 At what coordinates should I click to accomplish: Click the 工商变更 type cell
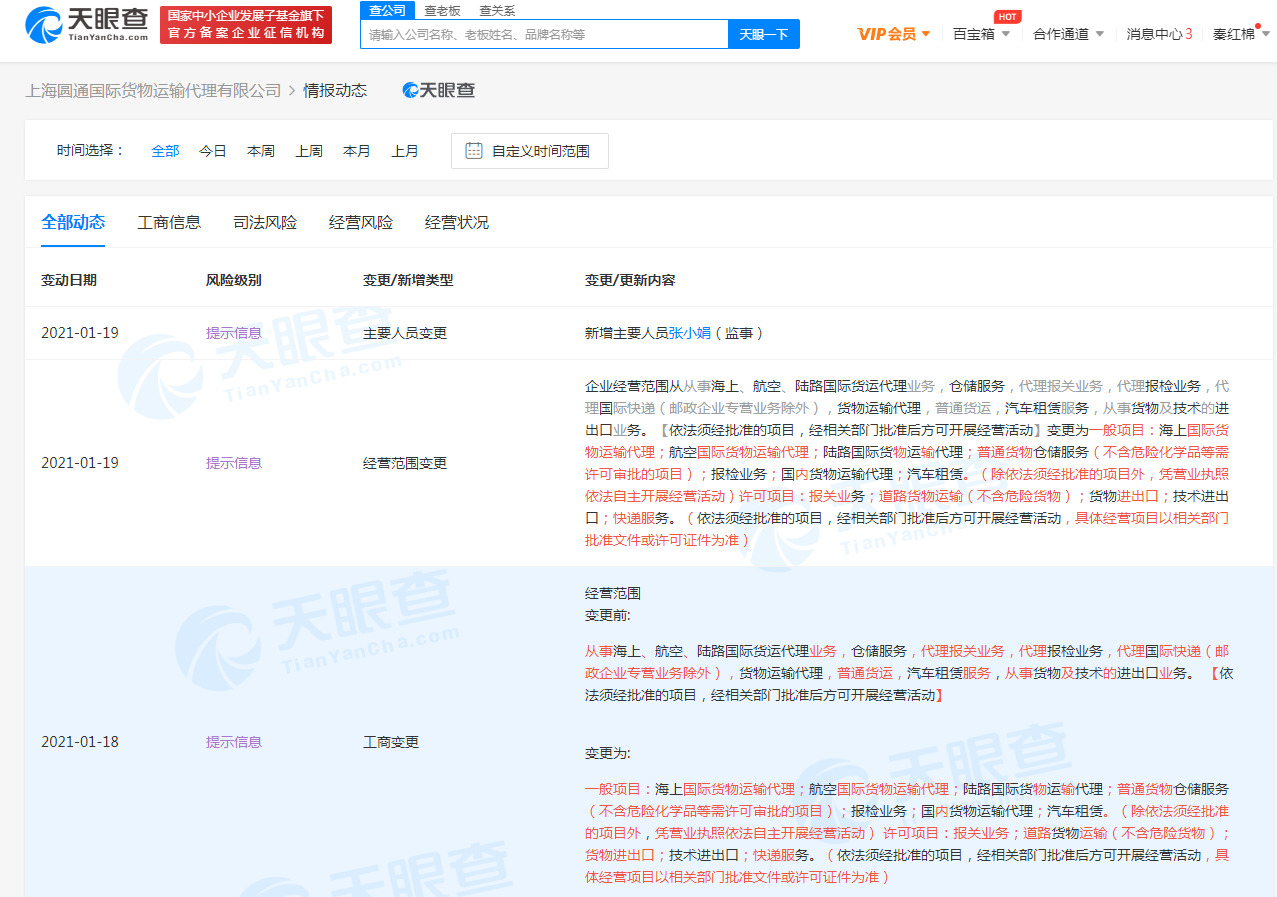click(391, 742)
